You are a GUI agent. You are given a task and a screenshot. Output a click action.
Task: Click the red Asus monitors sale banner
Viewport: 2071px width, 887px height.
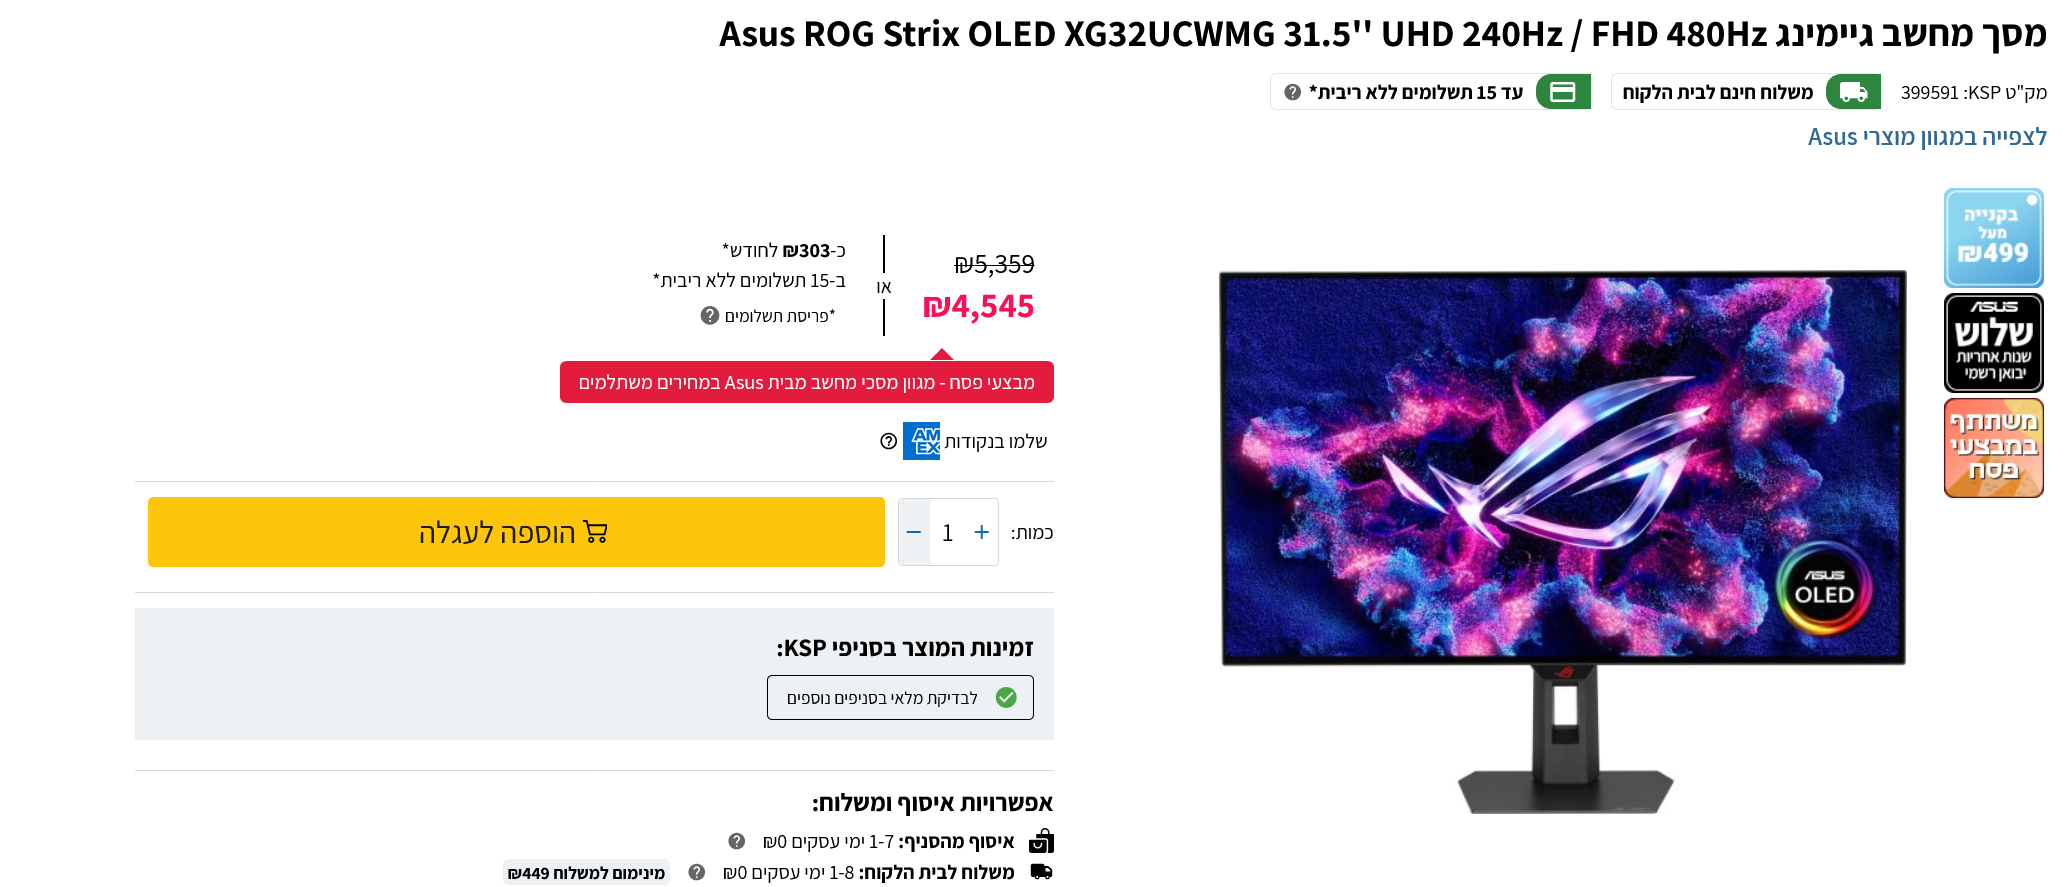[x=807, y=382]
